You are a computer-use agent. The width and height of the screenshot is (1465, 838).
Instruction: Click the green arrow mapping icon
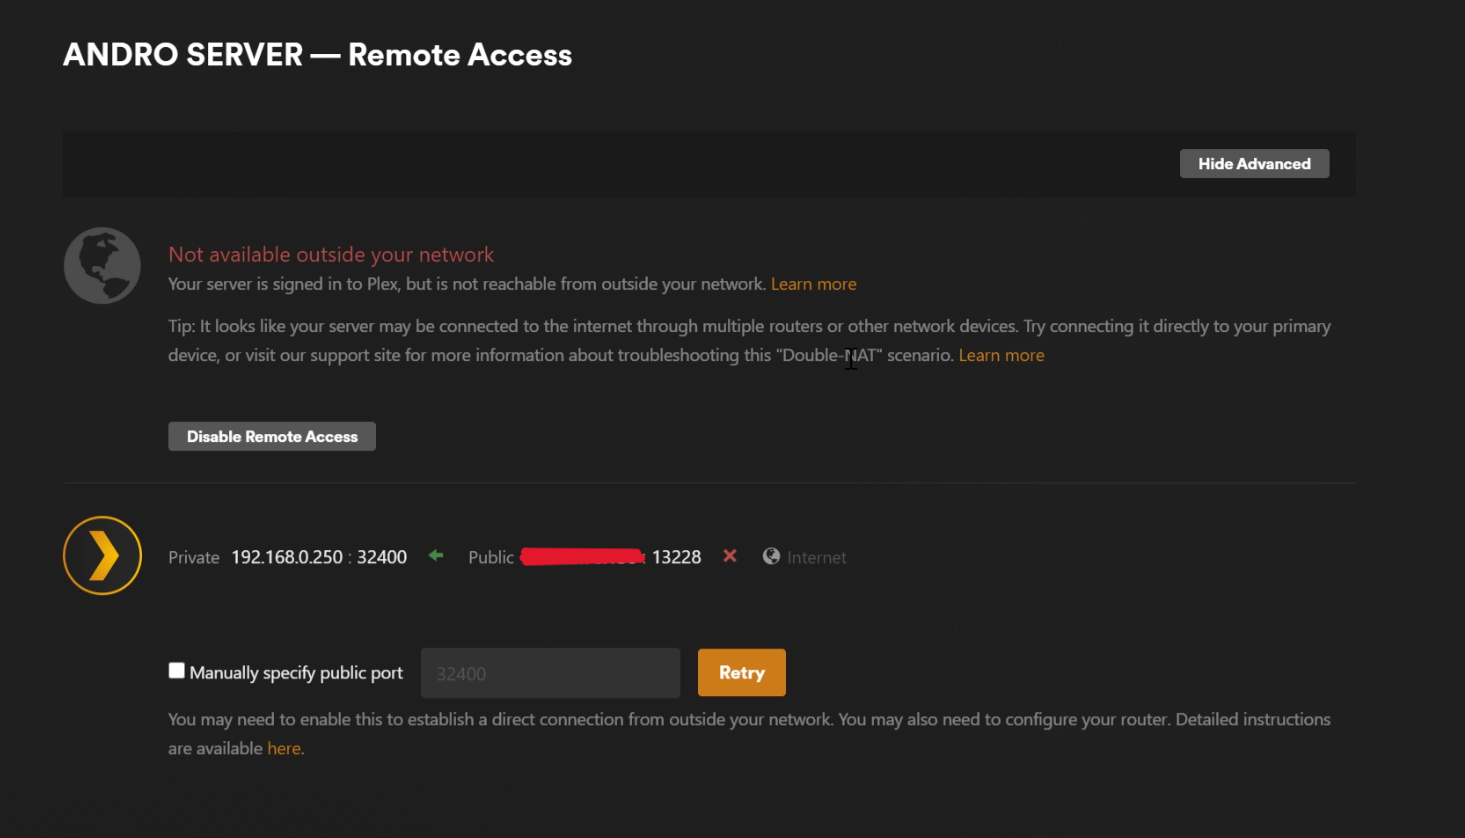(436, 555)
